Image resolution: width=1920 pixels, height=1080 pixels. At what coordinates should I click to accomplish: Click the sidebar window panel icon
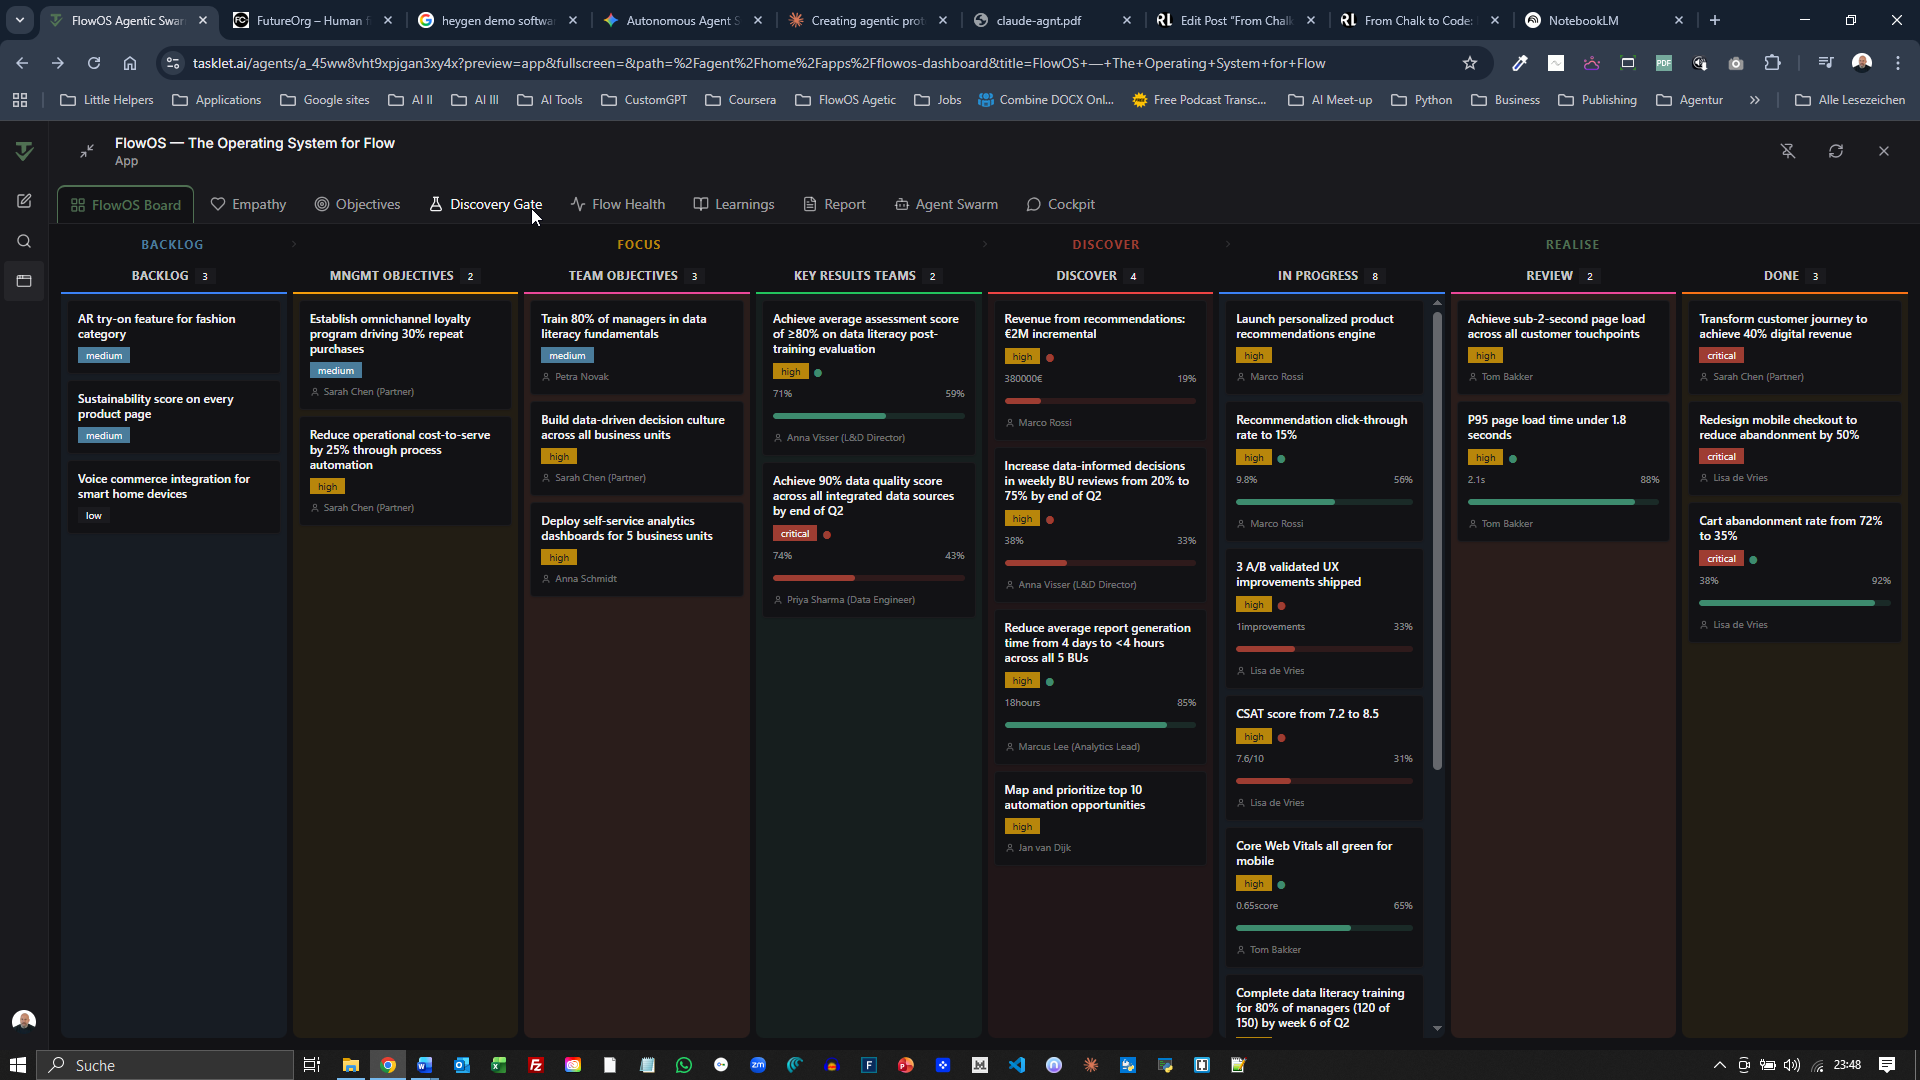(x=24, y=281)
